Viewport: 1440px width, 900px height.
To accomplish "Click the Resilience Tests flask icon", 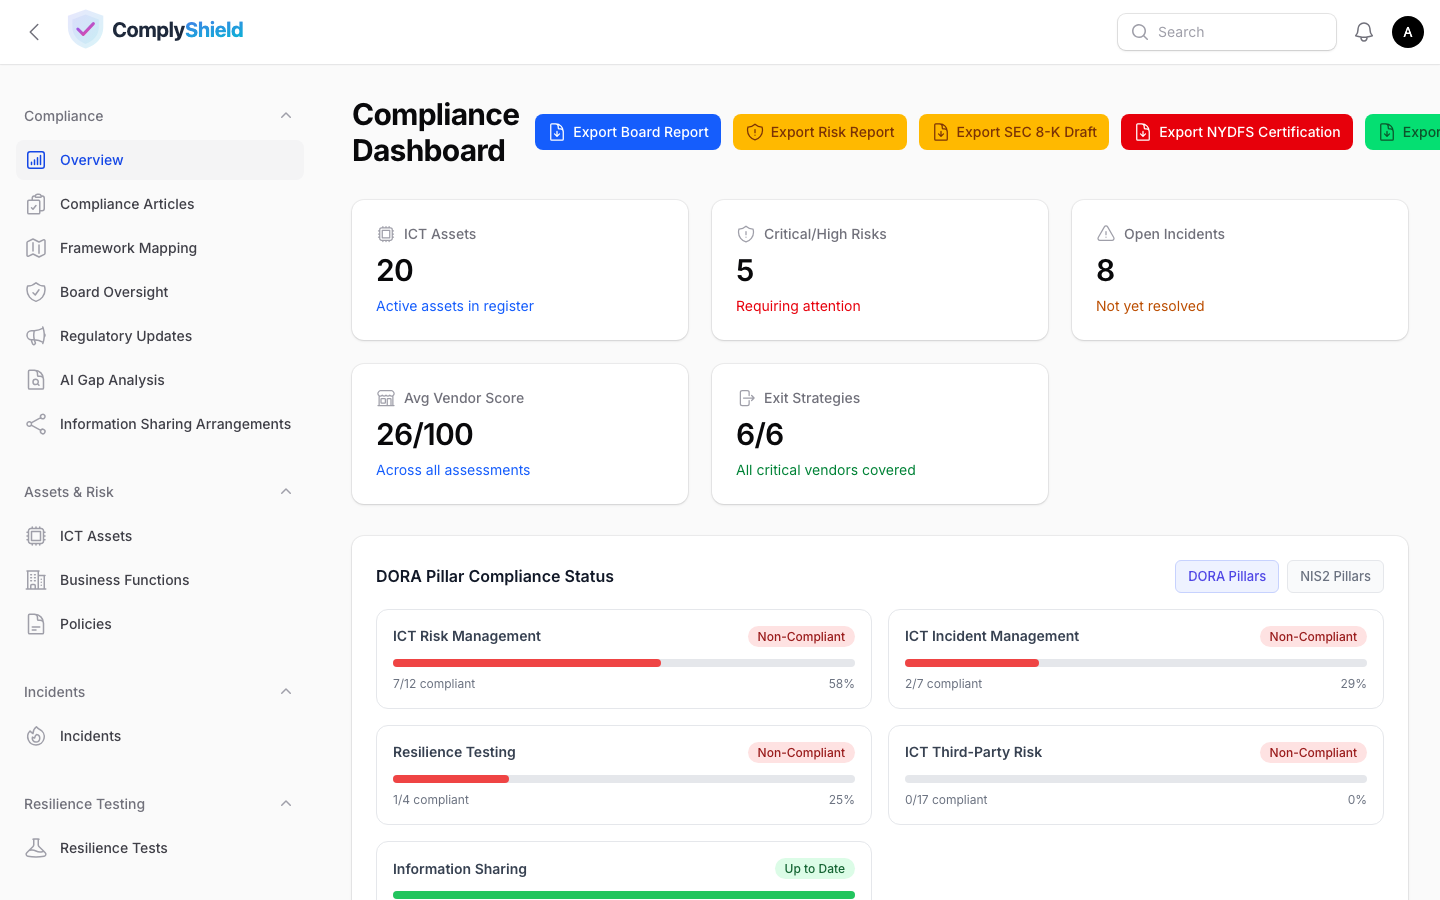I will tap(36, 848).
